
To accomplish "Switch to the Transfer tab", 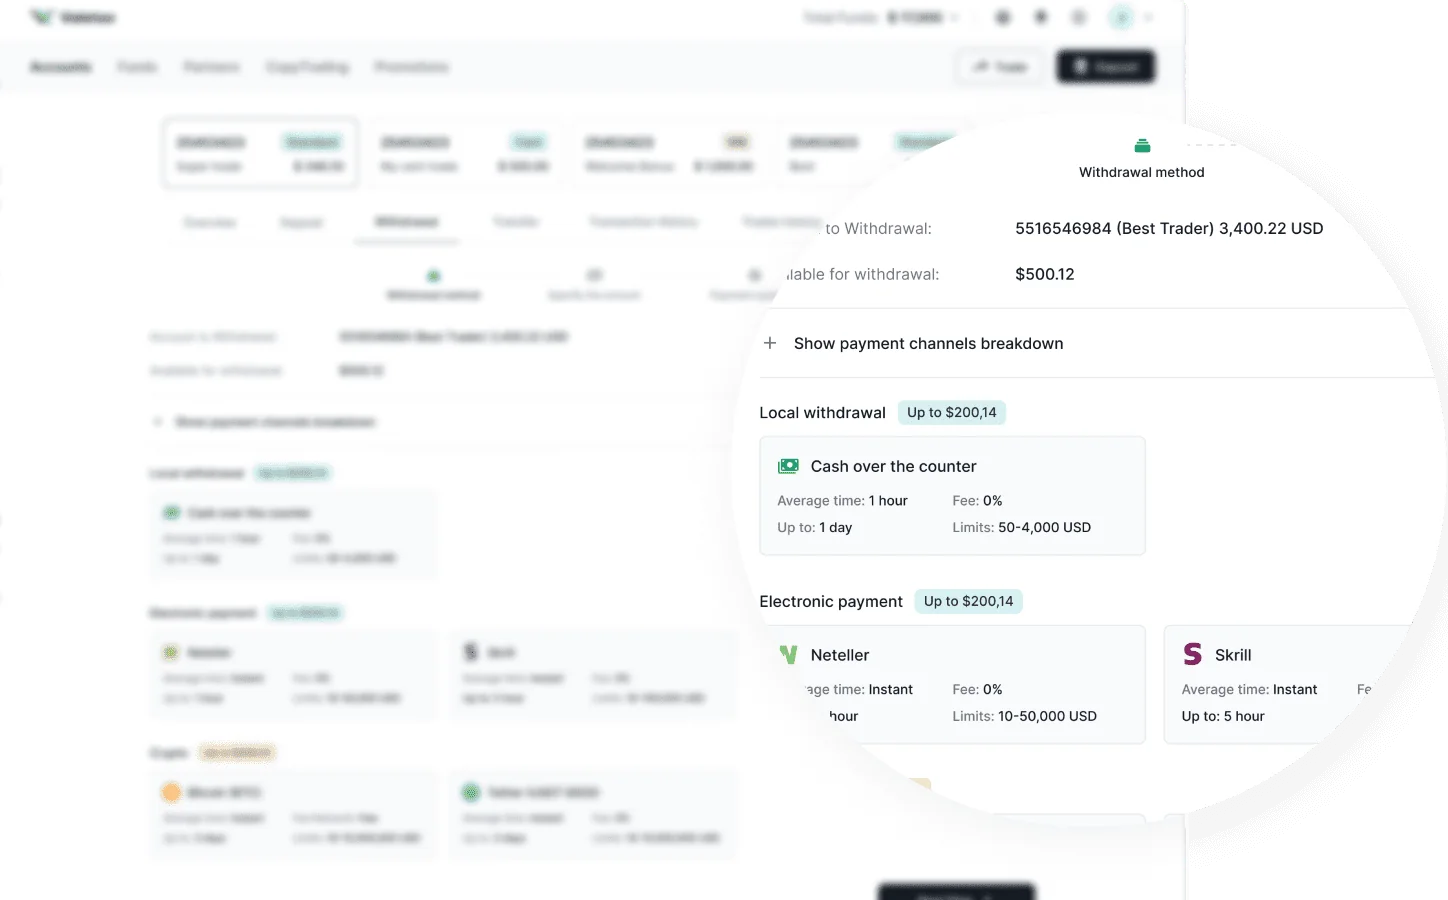I will click(516, 221).
